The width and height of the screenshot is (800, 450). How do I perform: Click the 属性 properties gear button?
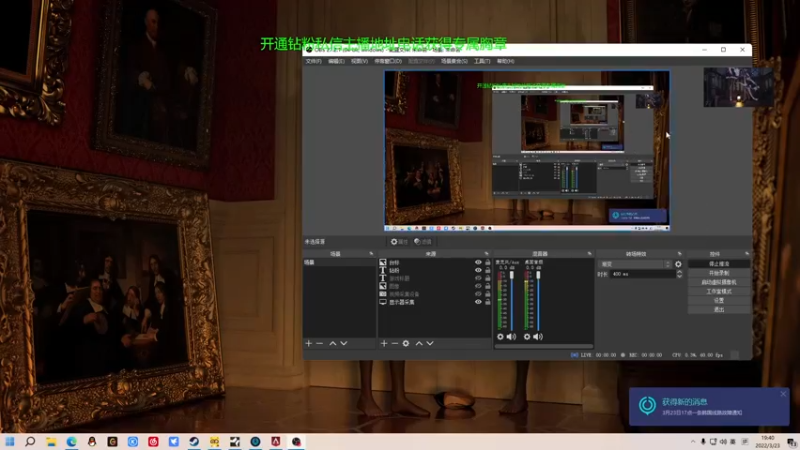399,242
